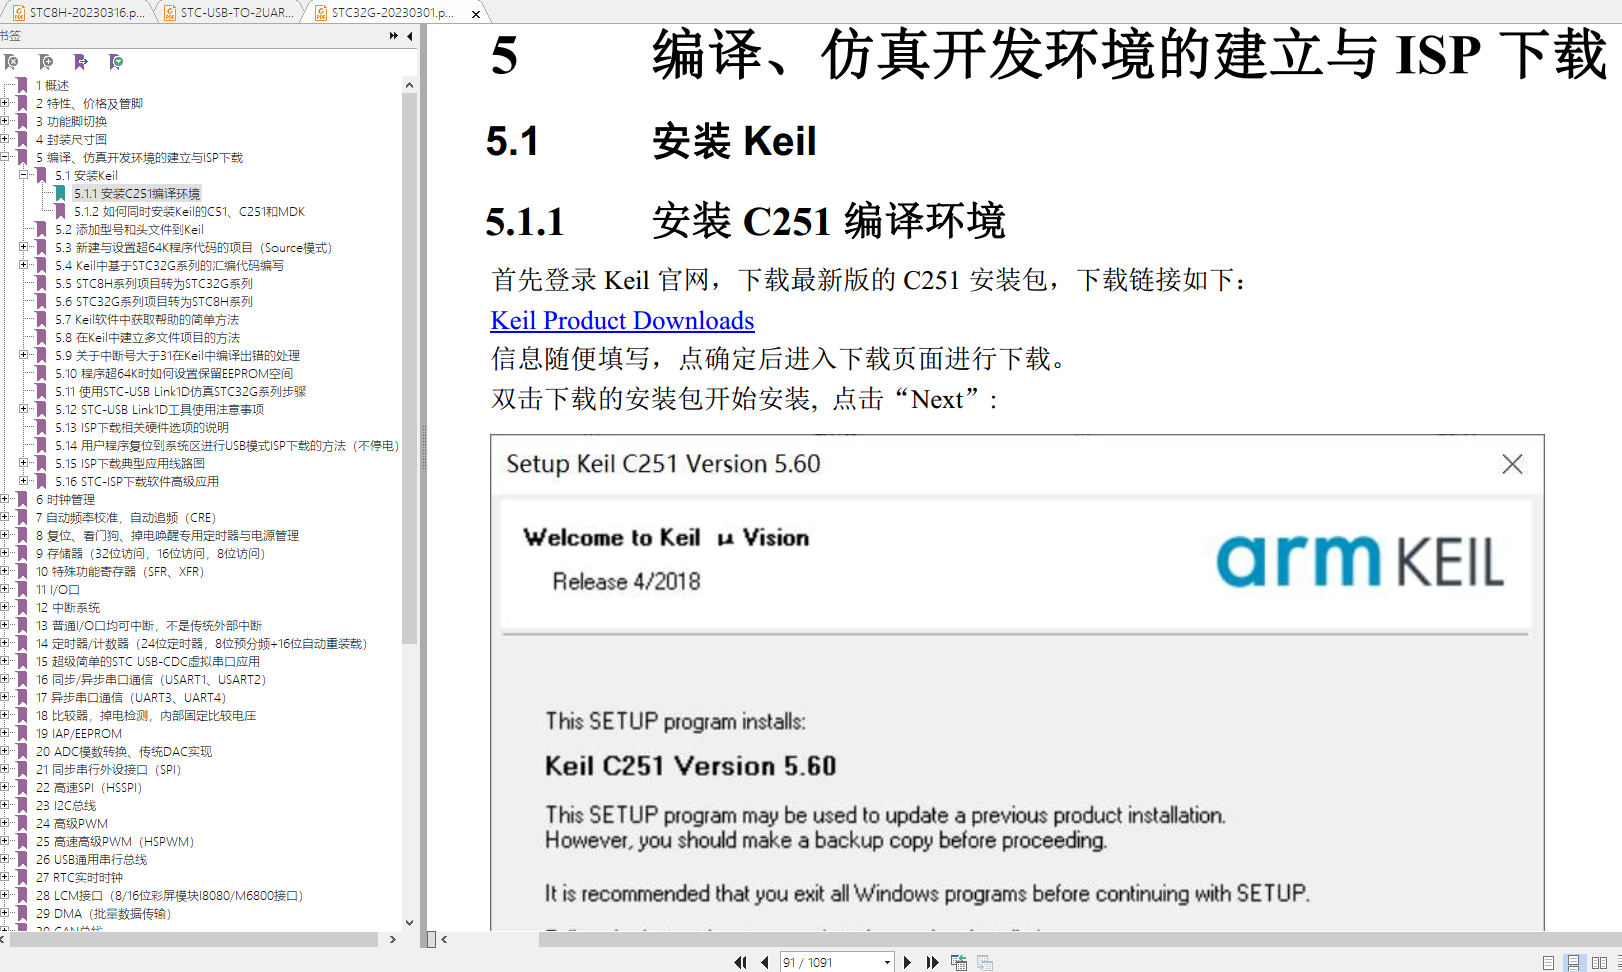The image size is (1622, 972).
Task: Click bookmark icon beside 5.13 ISP下载相关硬件选项的说明
Action: 41,427
